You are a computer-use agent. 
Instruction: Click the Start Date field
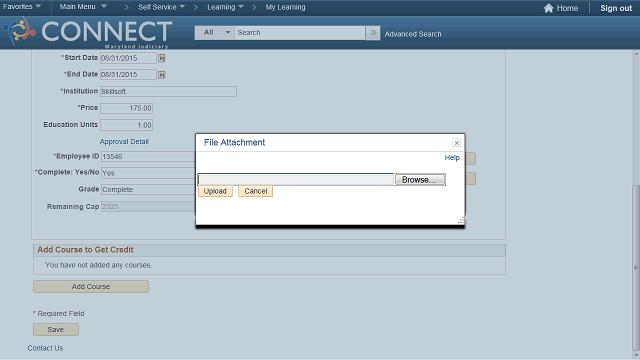point(128,58)
